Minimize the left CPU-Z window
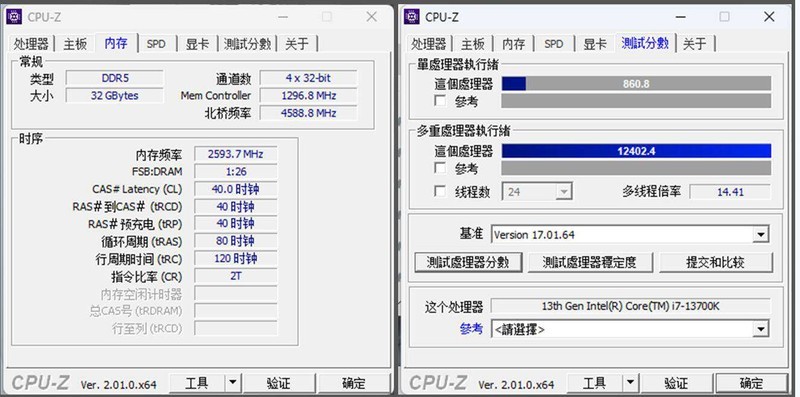The height and width of the screenshot is (397, 800). (x=283, y=17)
